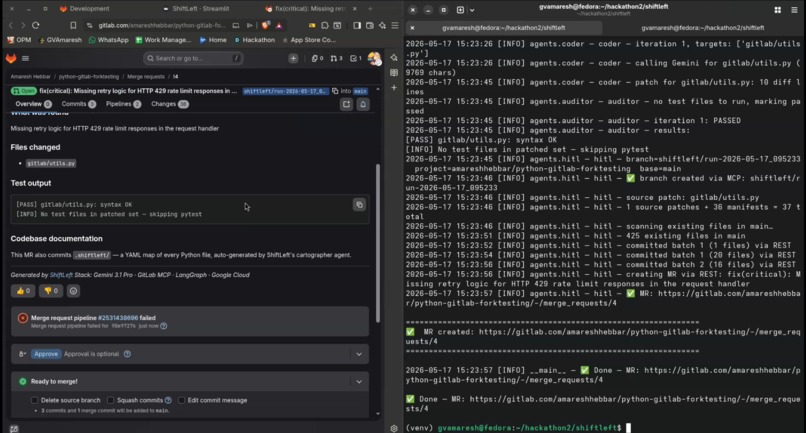Collapse the merge request sticky header arrow
The image size is (806, 433).
pyautogui.click(x=378, y=89)
